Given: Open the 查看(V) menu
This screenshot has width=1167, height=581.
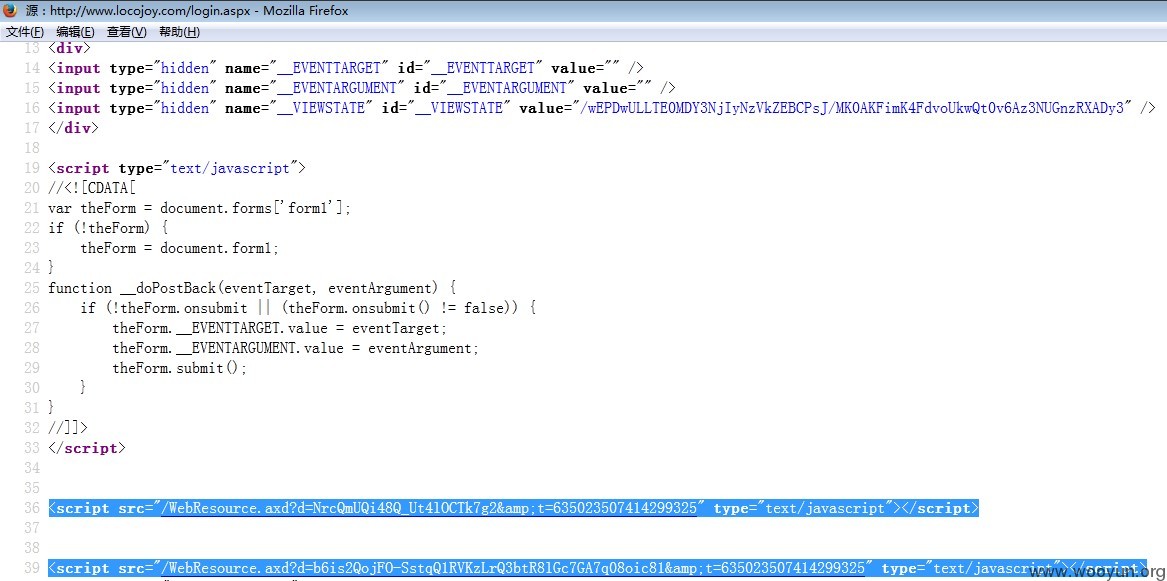Looking at the screenshot, I should (127, 32).
